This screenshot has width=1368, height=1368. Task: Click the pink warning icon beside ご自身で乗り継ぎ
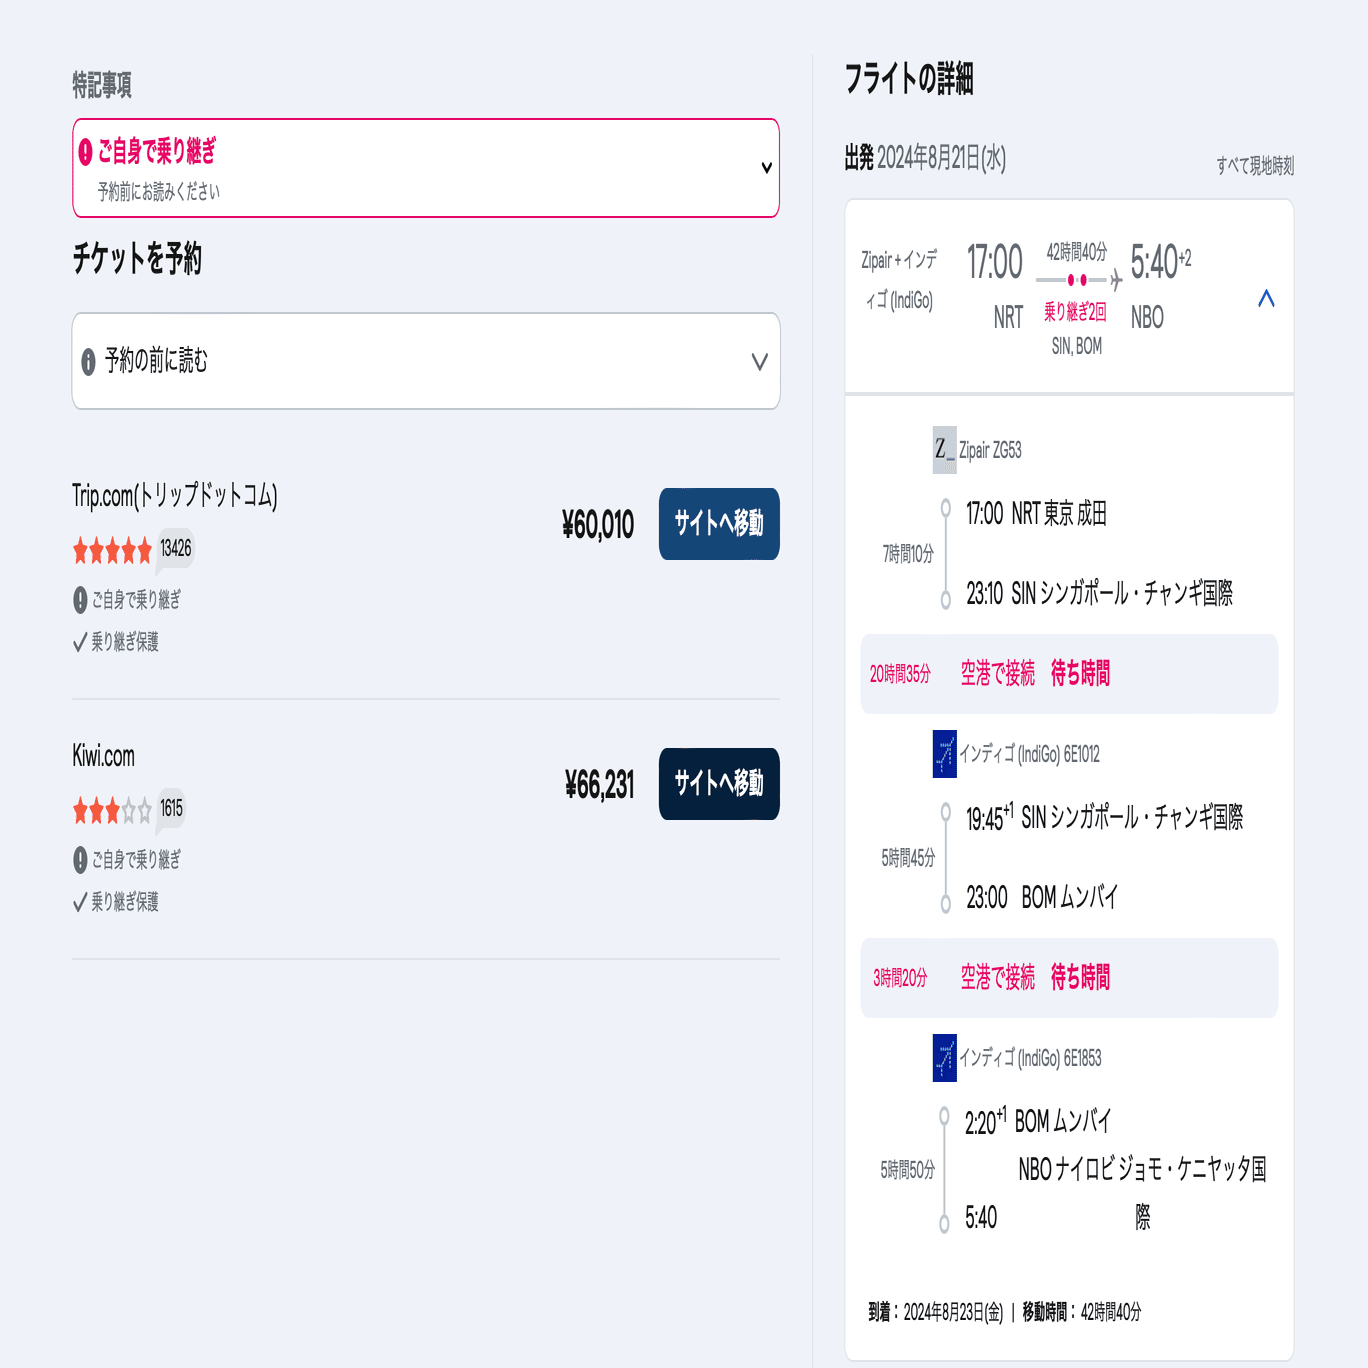pos(86,152)
